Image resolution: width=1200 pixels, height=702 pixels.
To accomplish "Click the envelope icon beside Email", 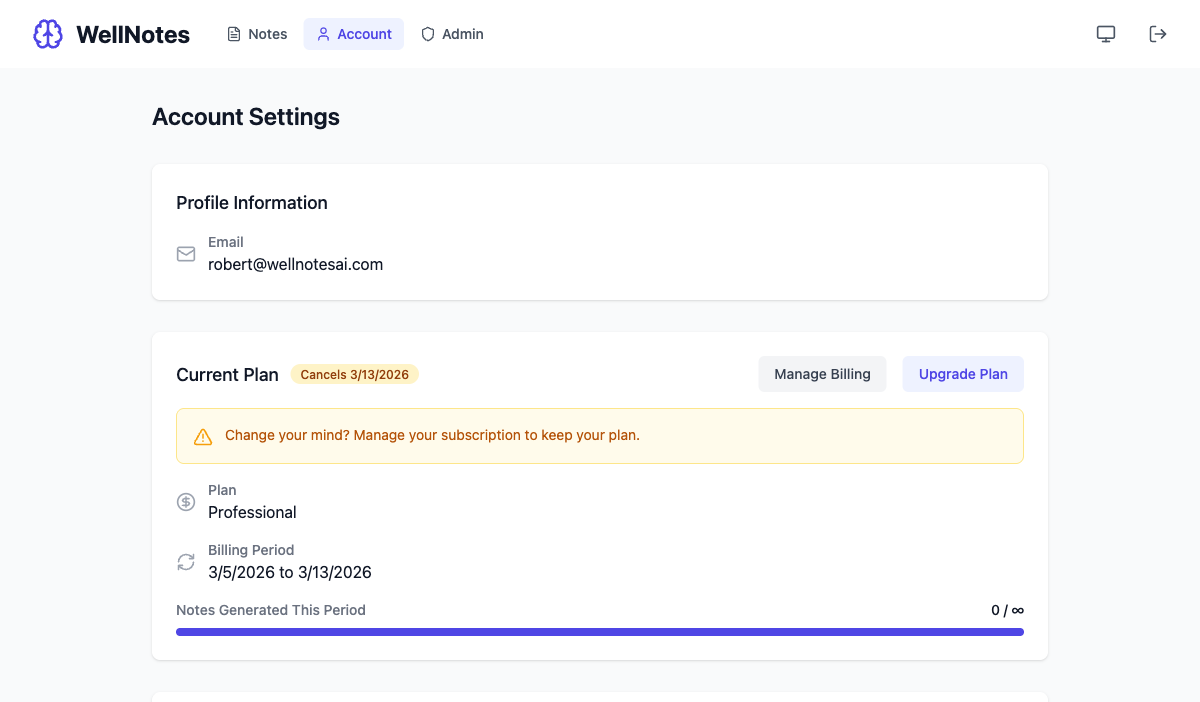I will [186, 254].
